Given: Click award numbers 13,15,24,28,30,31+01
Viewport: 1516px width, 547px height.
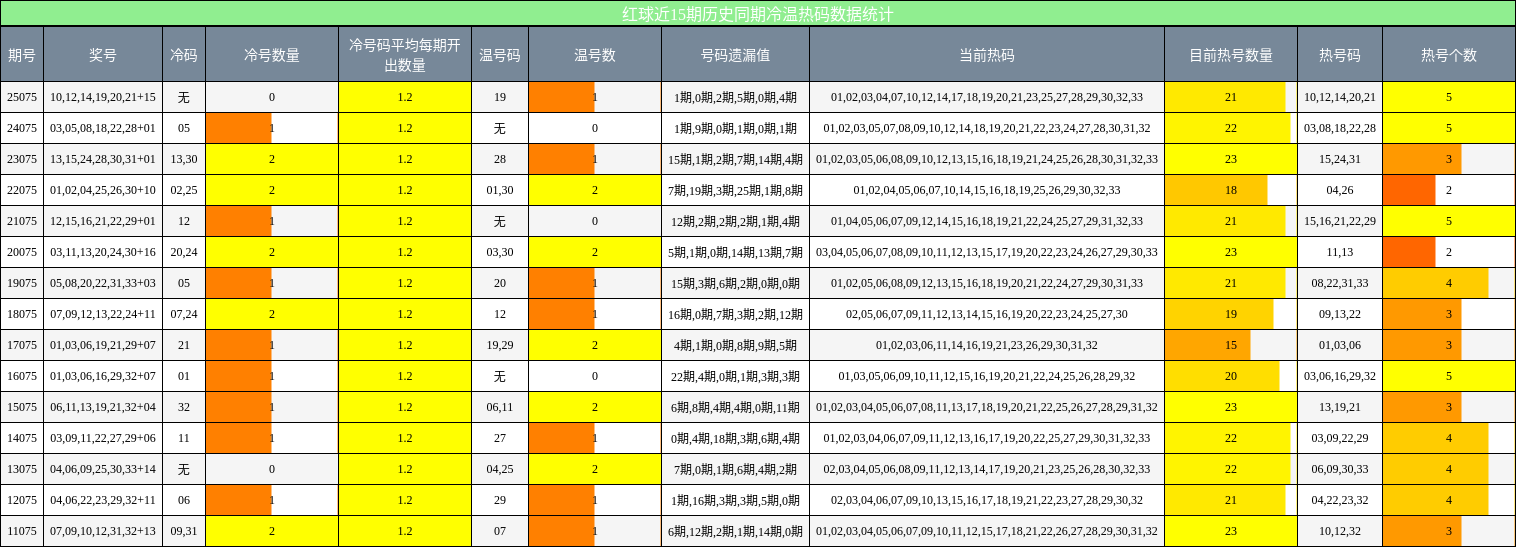Looking at the screenshot, I should tap(103, 159).
